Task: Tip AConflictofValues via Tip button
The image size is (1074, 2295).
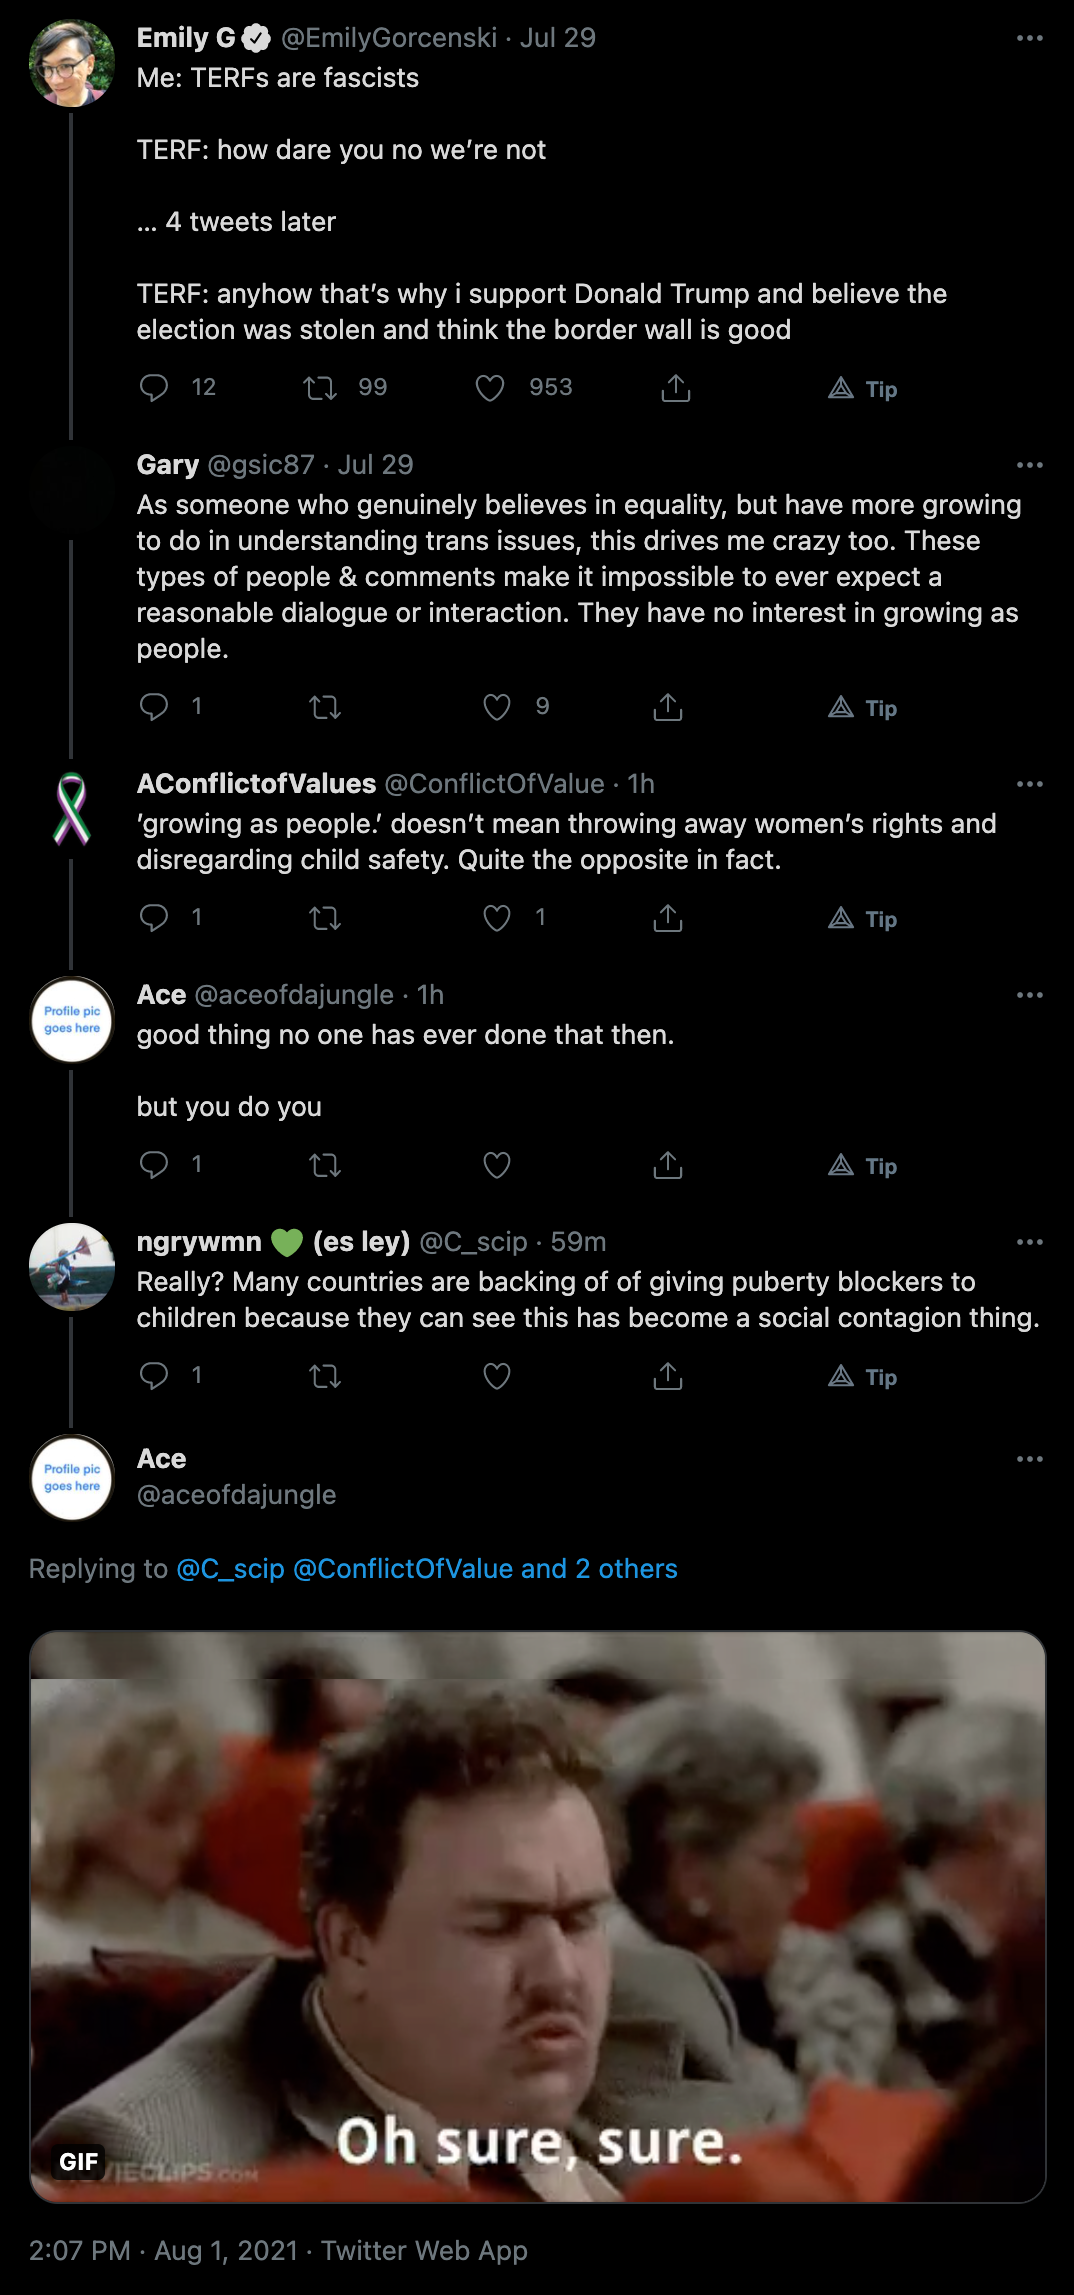Action: point(863,918)
